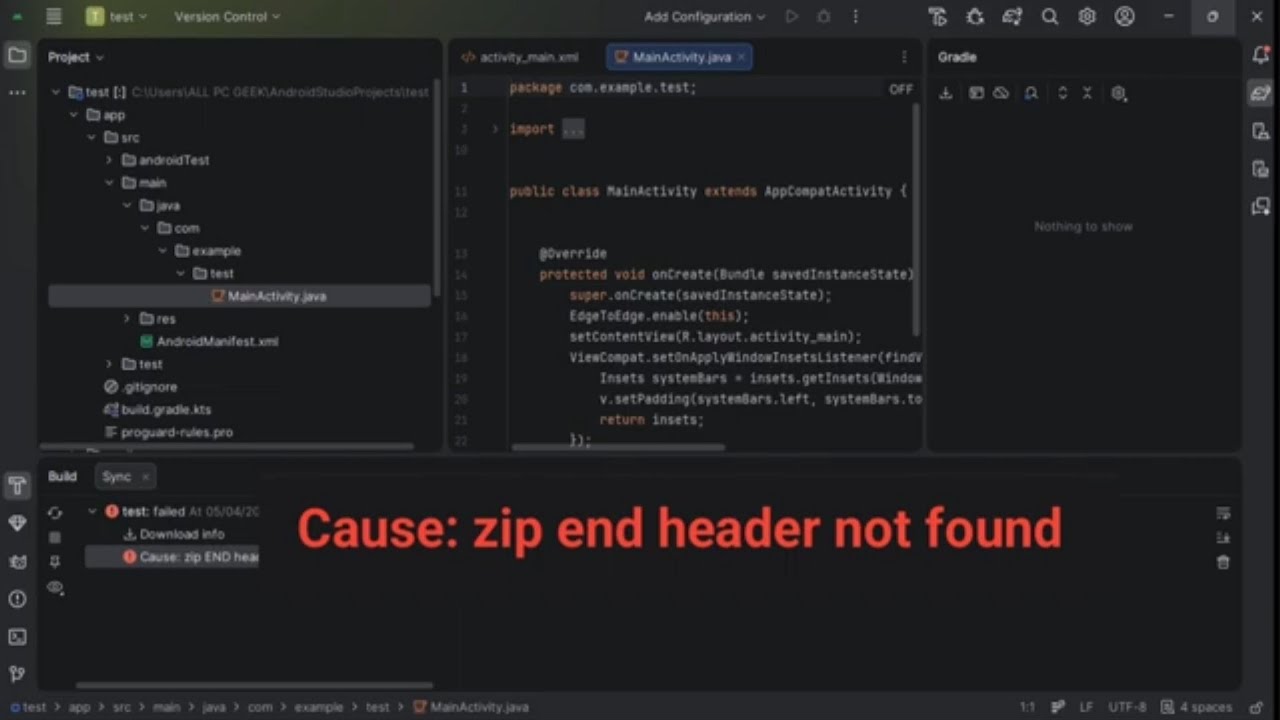This screenshot has height=720, width=1280.
Task: Expand all in Gradle panel
Action: [x=1062, y=93]
